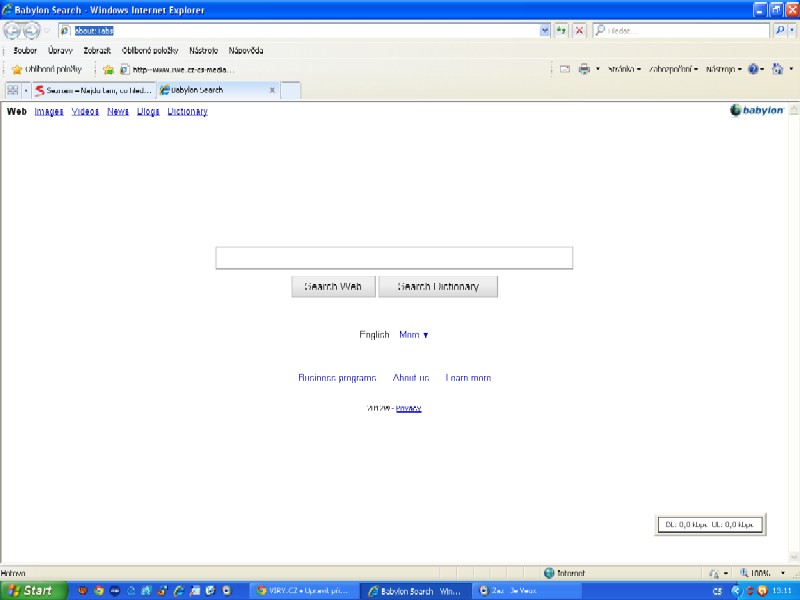Expand the More languages dropdown

tap(413, 335)
